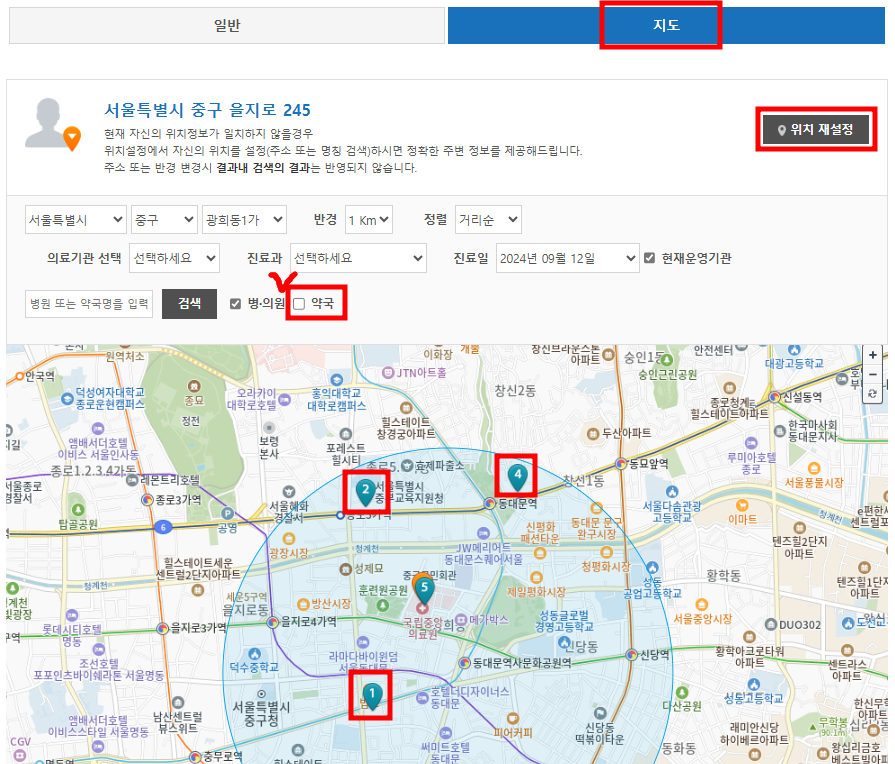Viewport: 895px width, 764px height.
Task: Click map marker number 4
Action: pyautogui.click(x=518, y=476)
